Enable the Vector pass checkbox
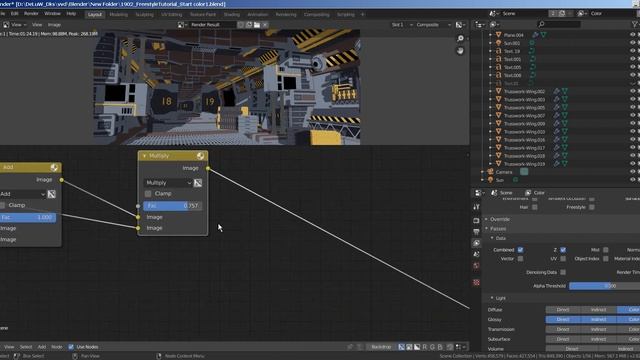640x360 pixels. coord(520,259)
